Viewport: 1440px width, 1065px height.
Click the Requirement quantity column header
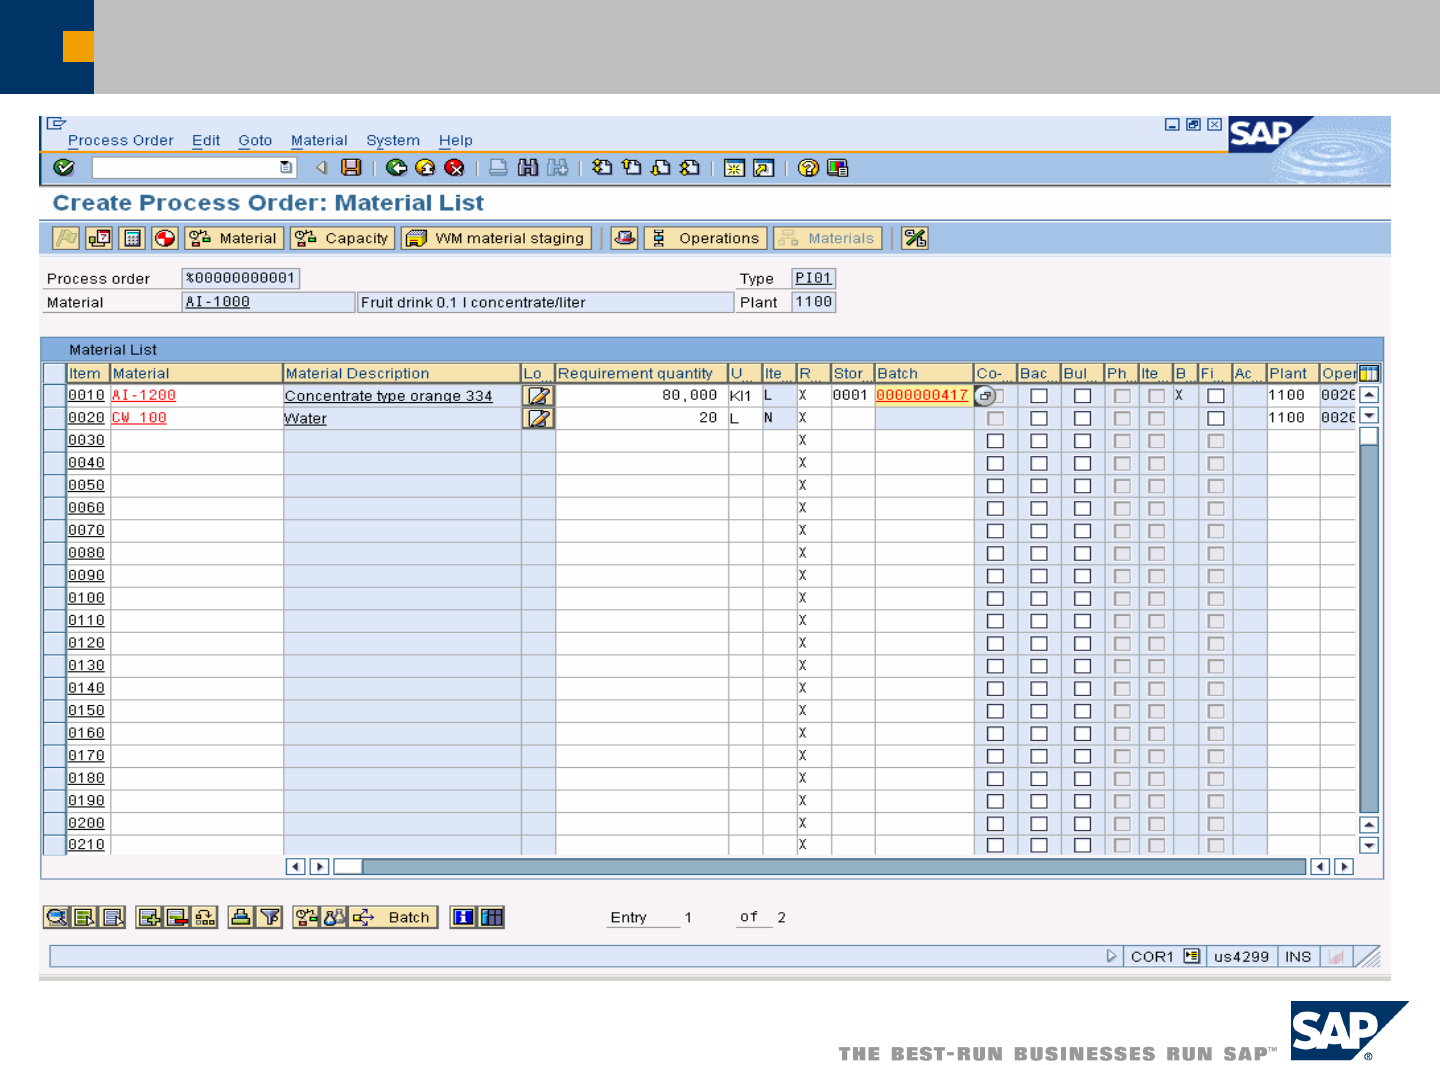(642, 373)
